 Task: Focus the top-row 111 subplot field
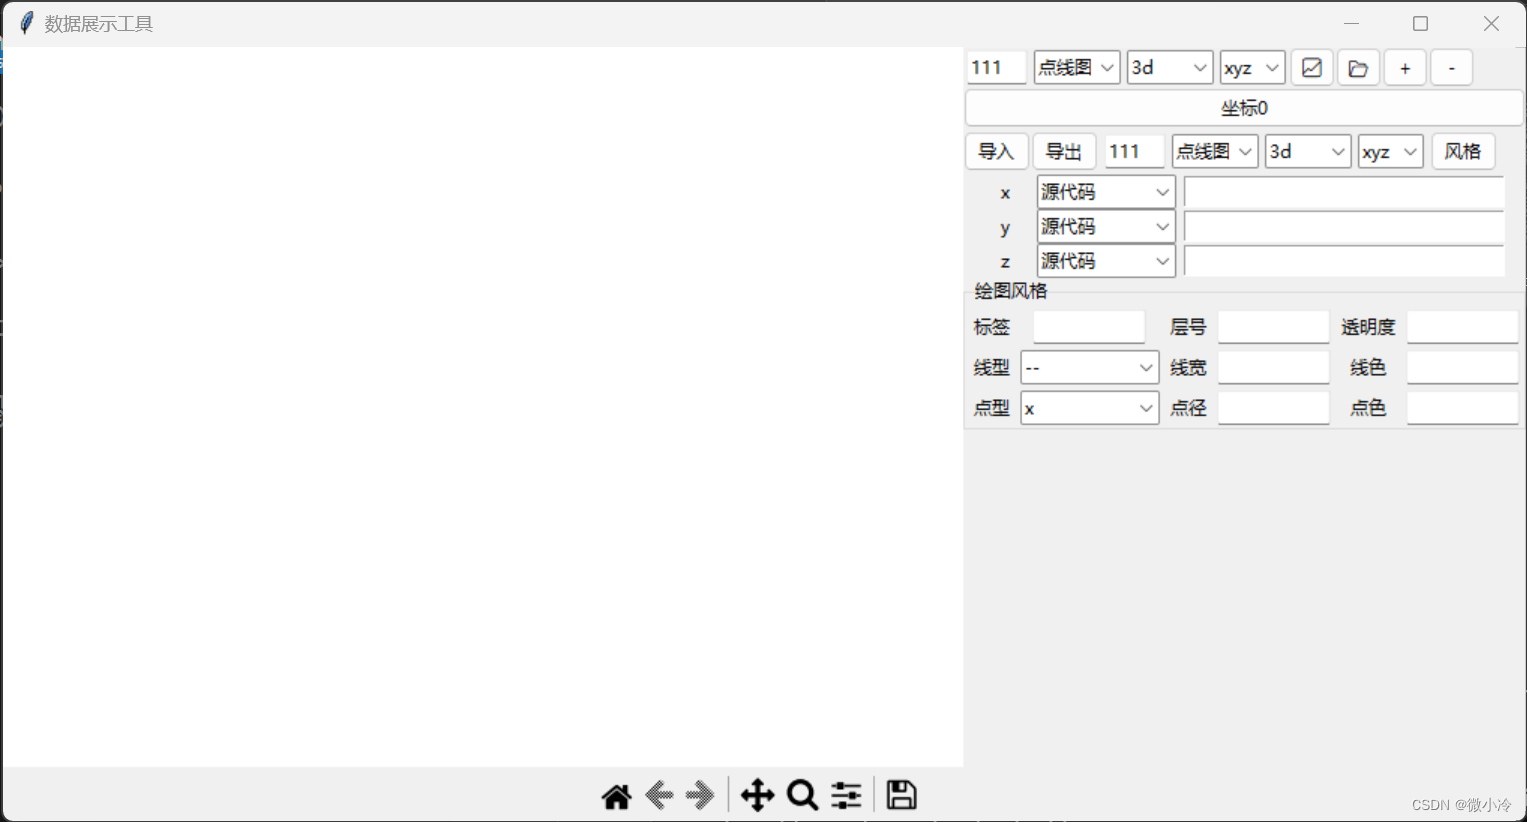point(996,68)
